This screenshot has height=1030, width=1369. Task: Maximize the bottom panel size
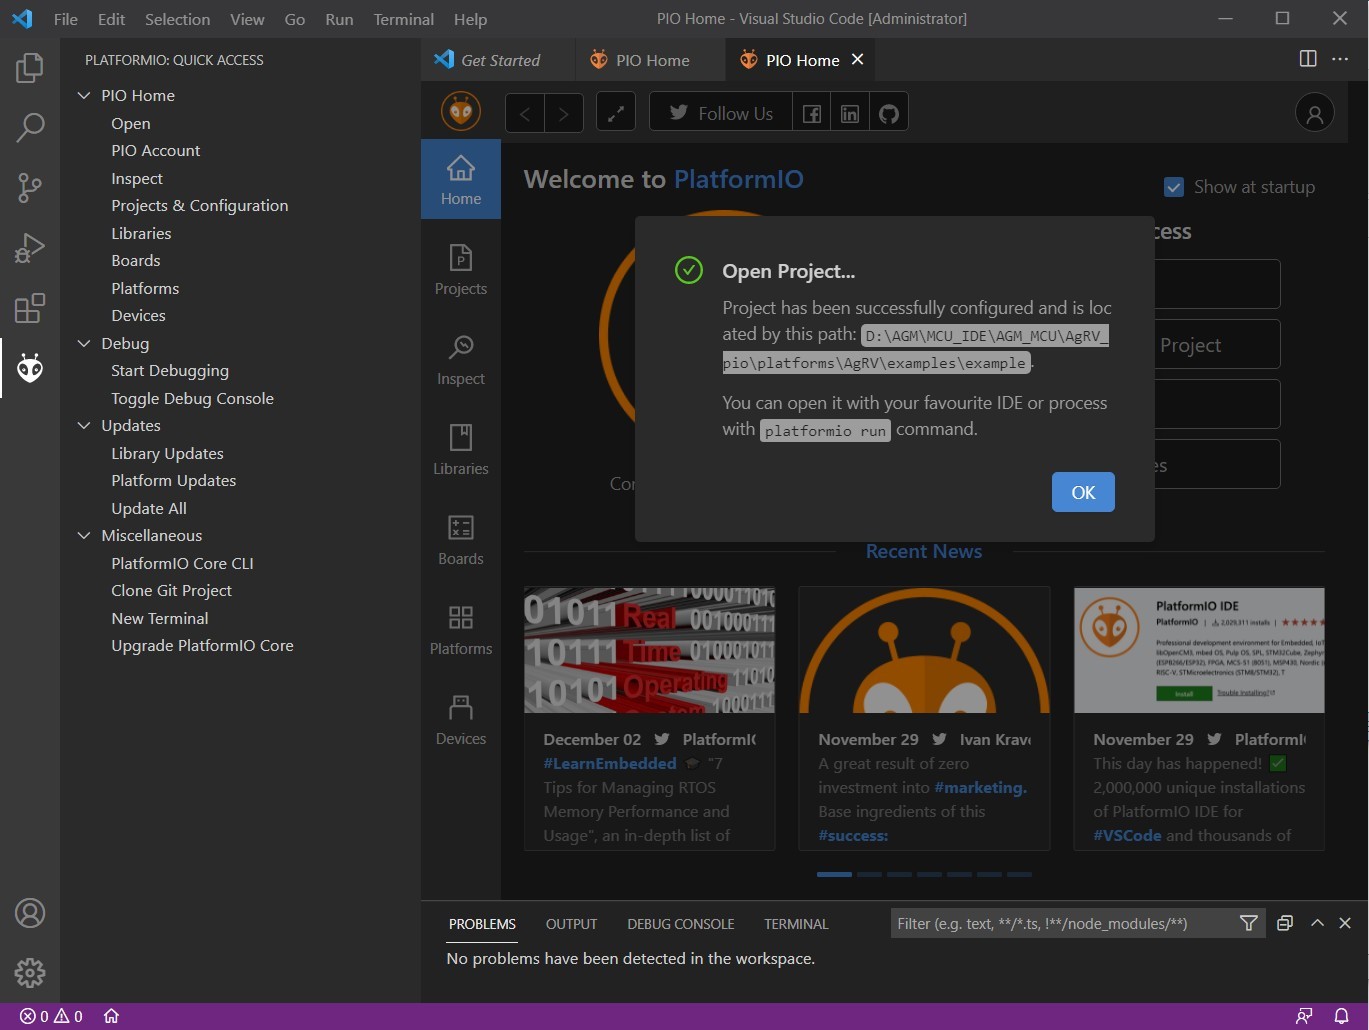click(x=1317, y=923)
